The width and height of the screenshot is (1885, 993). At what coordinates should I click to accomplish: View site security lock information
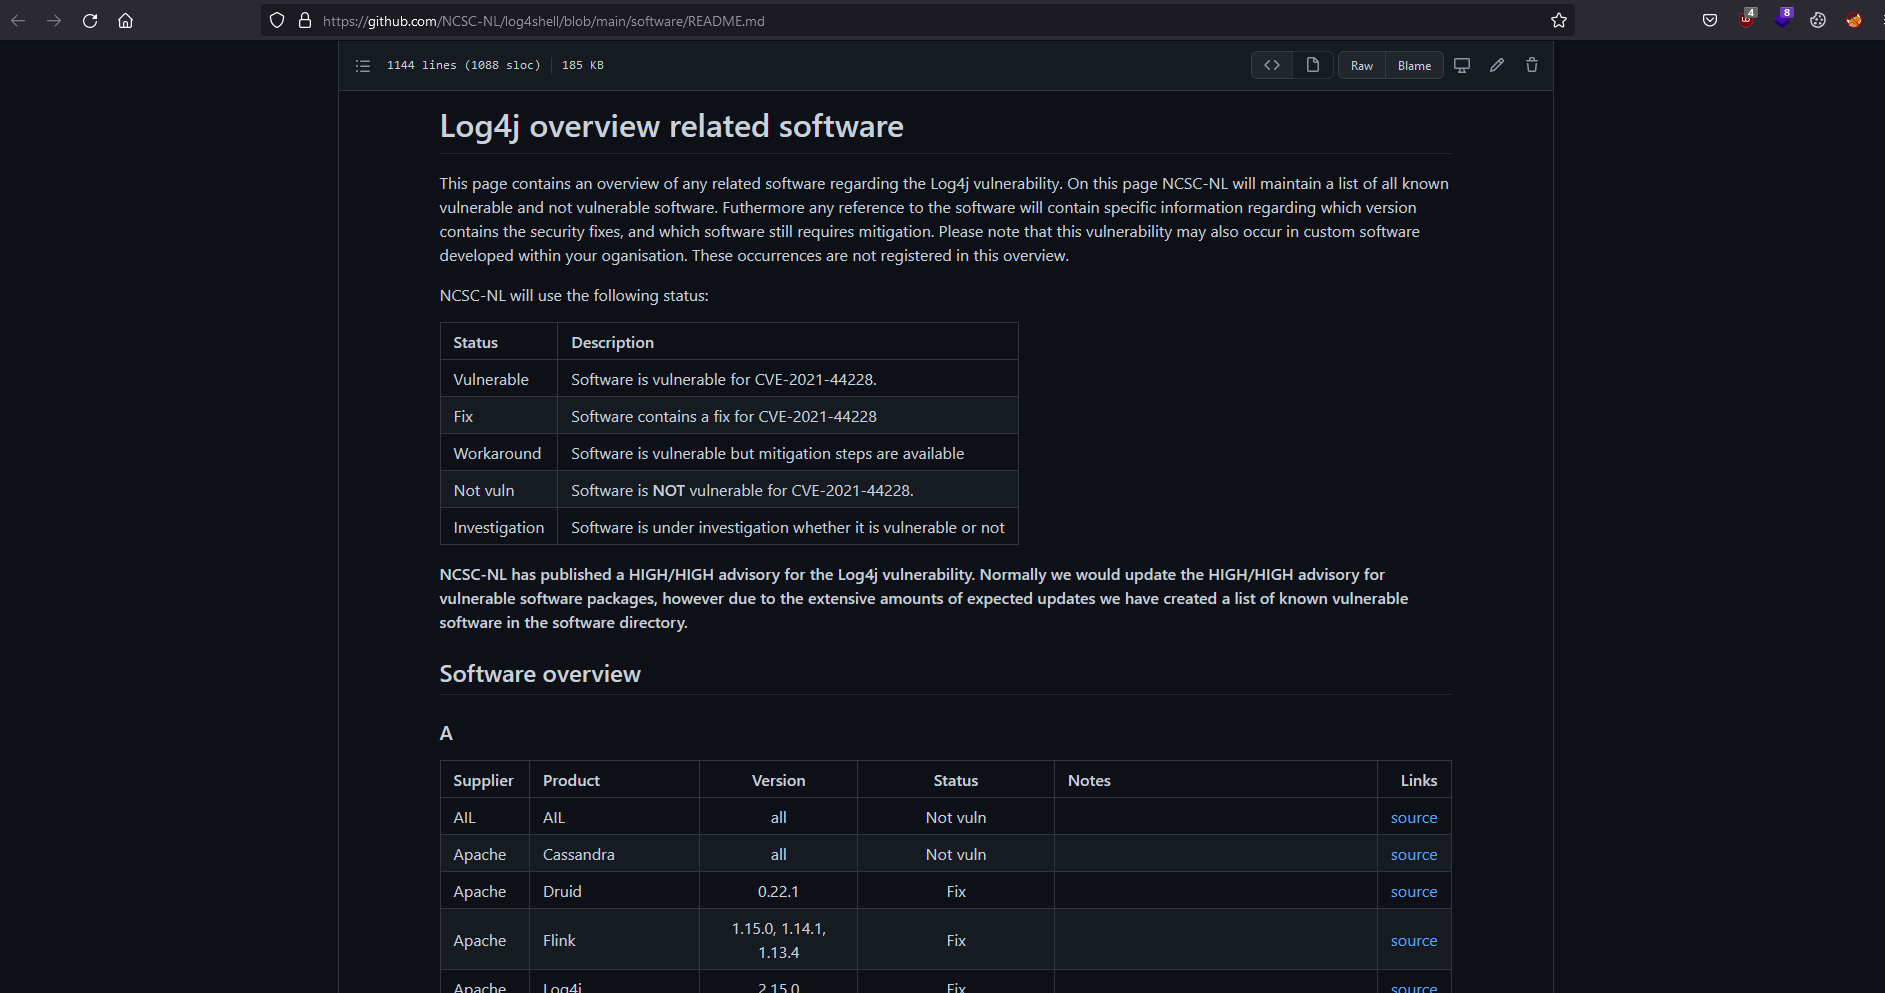pyautogui.click(x=305, y=20)
